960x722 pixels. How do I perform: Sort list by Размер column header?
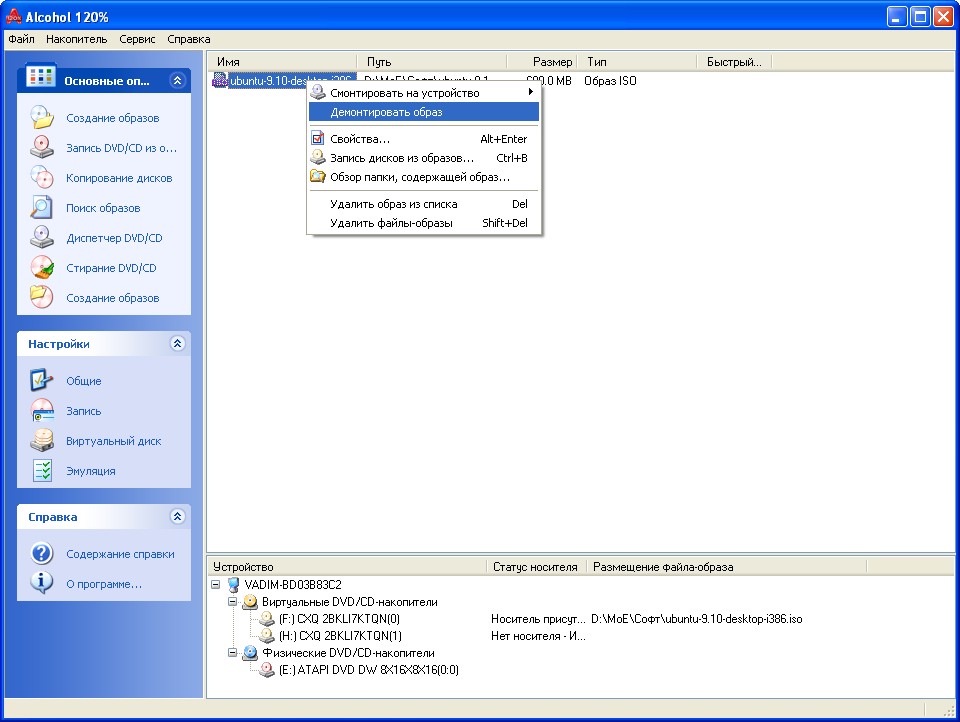click(542, 62)
